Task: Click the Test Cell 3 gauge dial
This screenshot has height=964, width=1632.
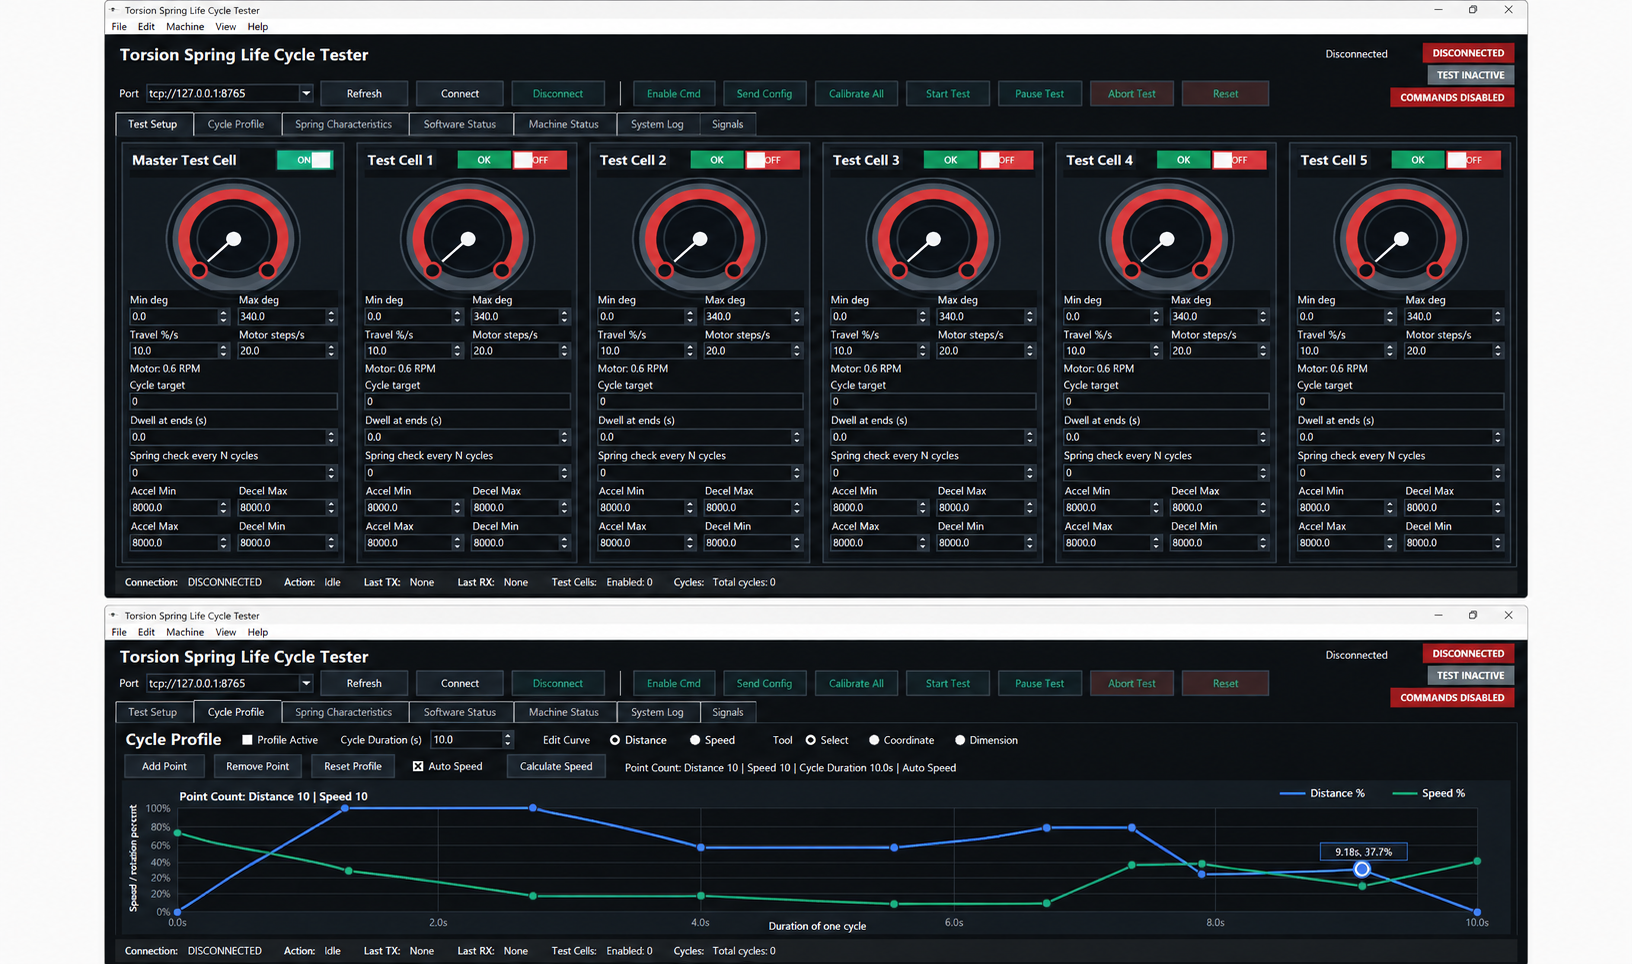Action: click(932, 239)
